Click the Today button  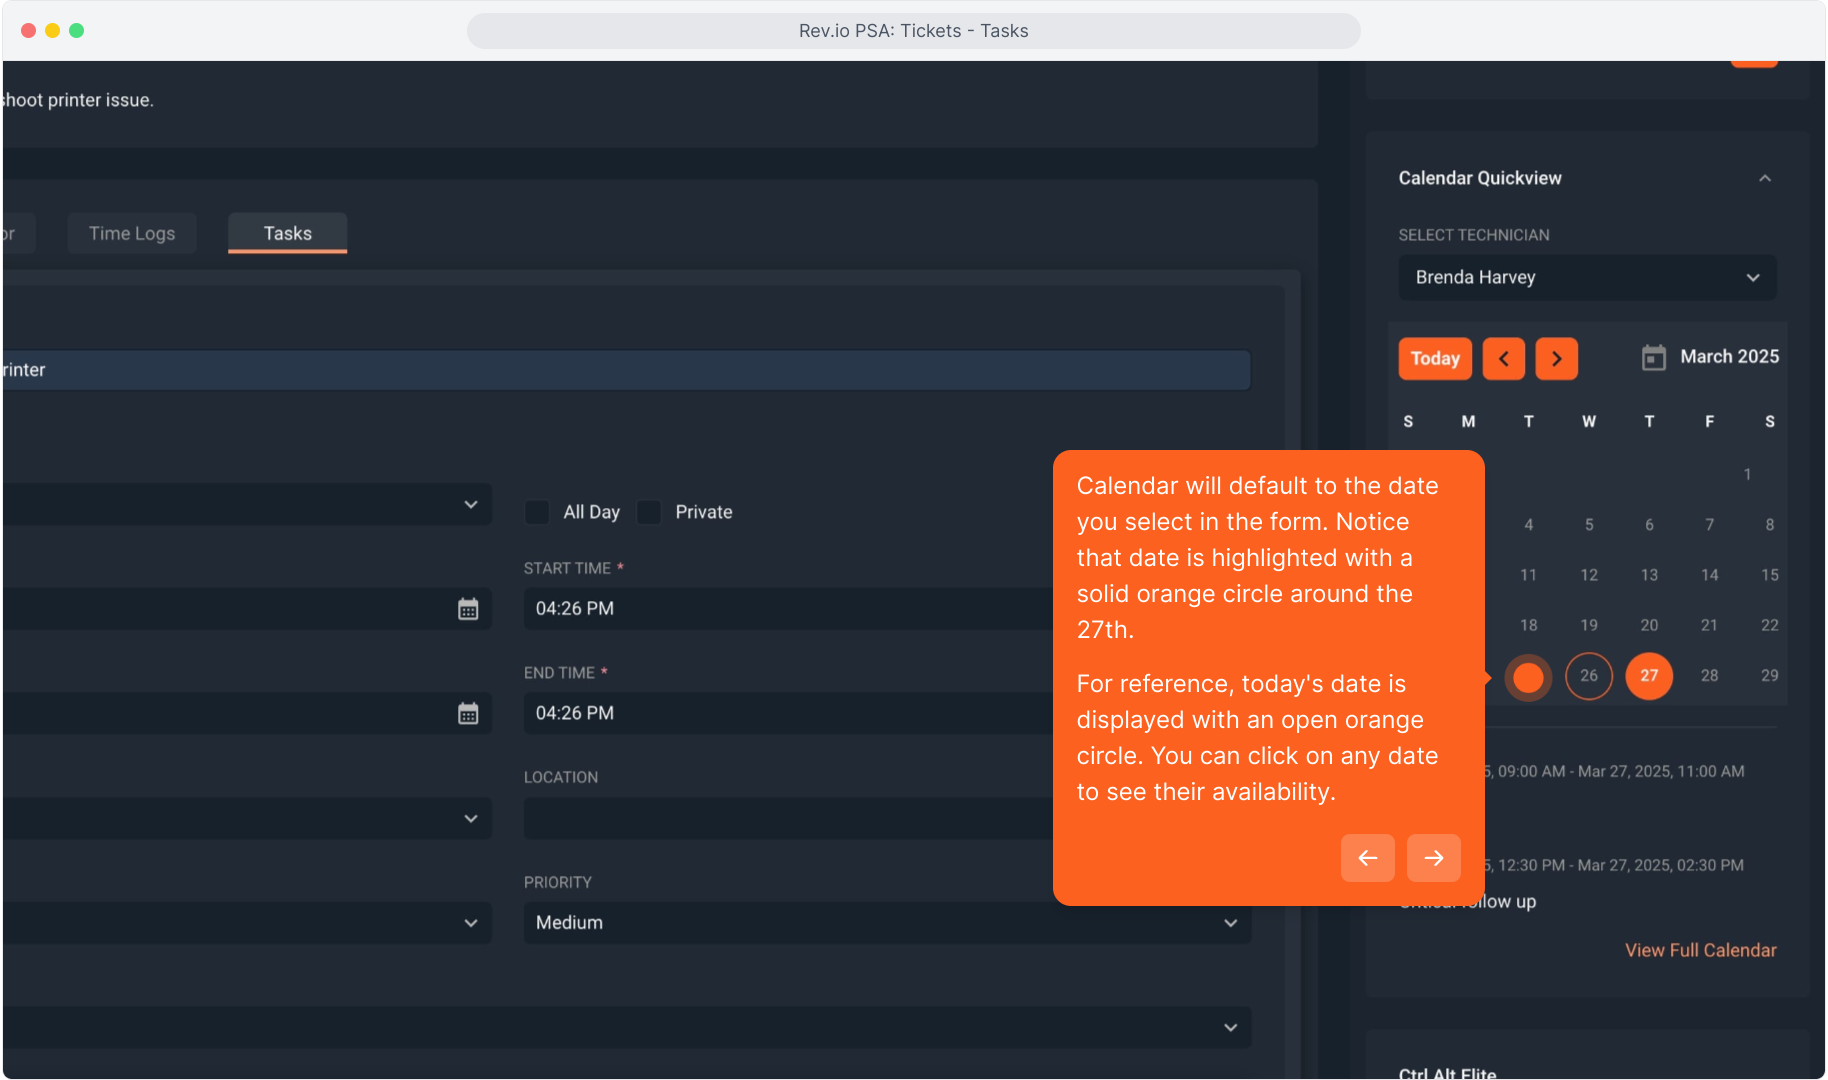coord(1434,359)
